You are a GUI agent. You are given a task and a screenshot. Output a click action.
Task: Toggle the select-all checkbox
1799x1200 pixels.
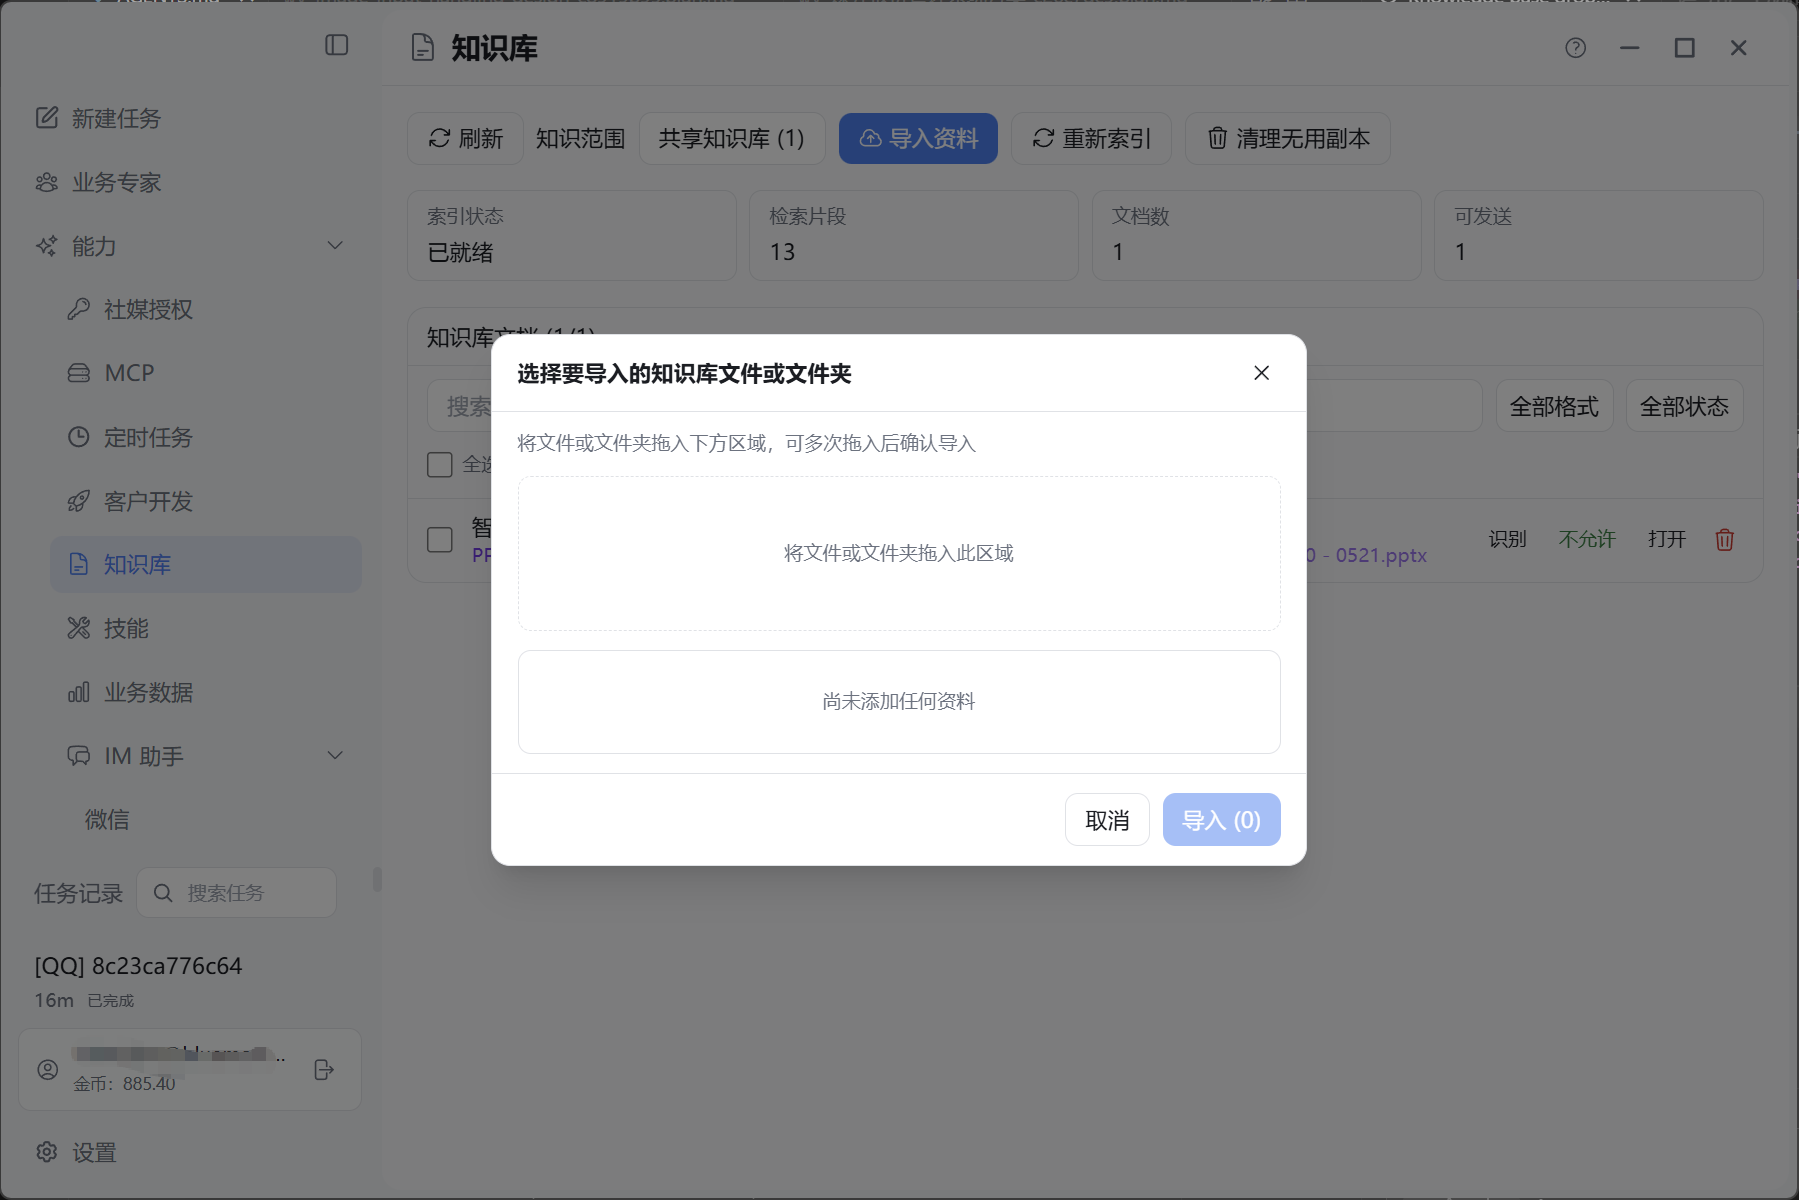(x=440, y=464)
